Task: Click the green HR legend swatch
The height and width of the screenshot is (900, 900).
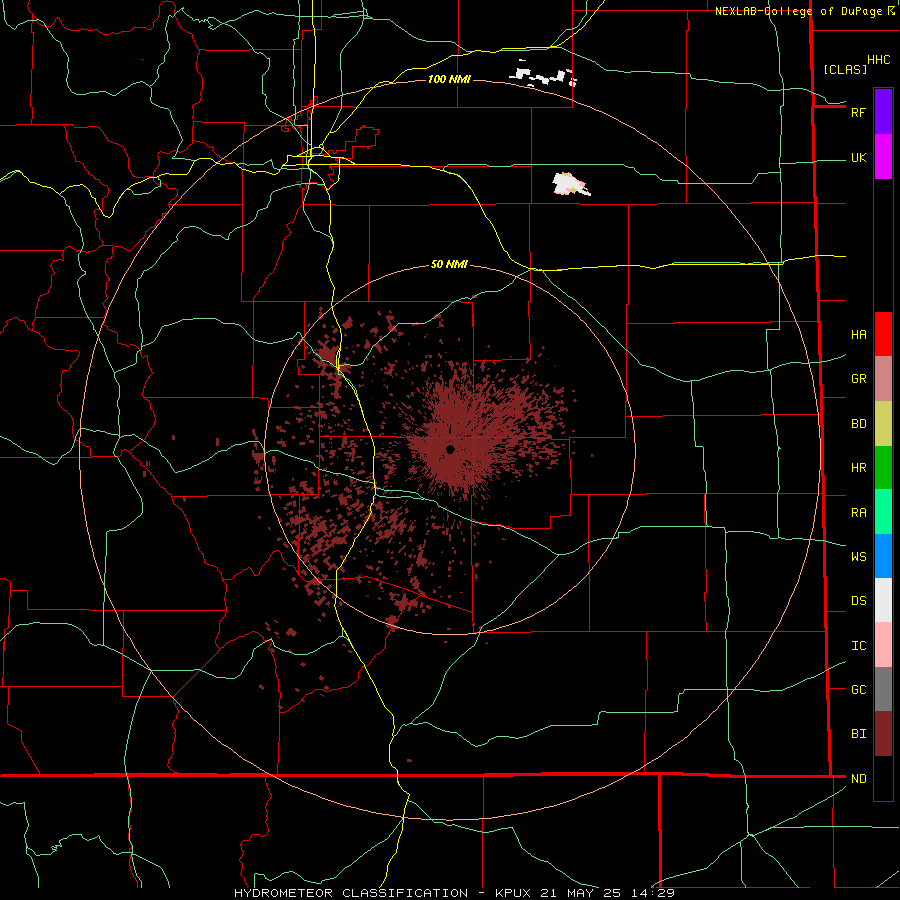Action: [x=883, y=468]
